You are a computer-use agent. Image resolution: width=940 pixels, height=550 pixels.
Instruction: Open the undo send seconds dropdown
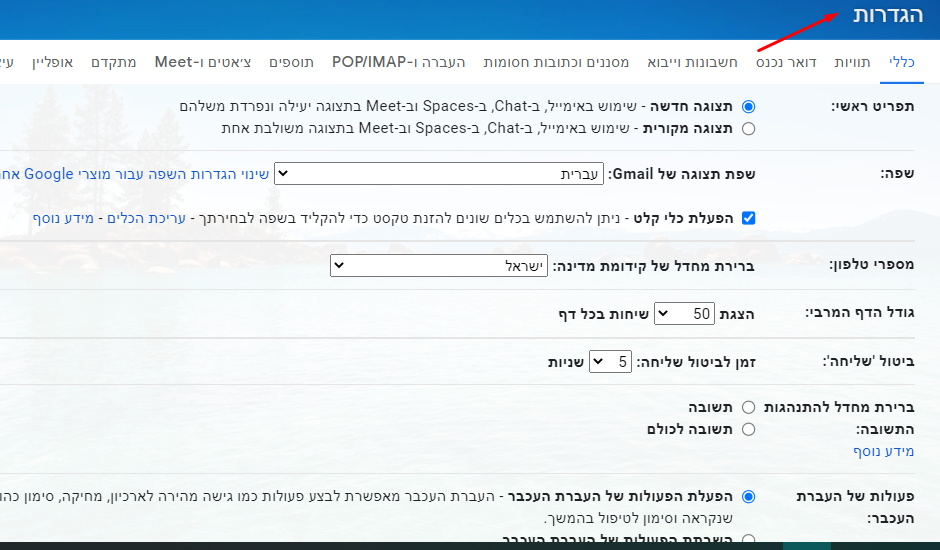pos(610,361)
